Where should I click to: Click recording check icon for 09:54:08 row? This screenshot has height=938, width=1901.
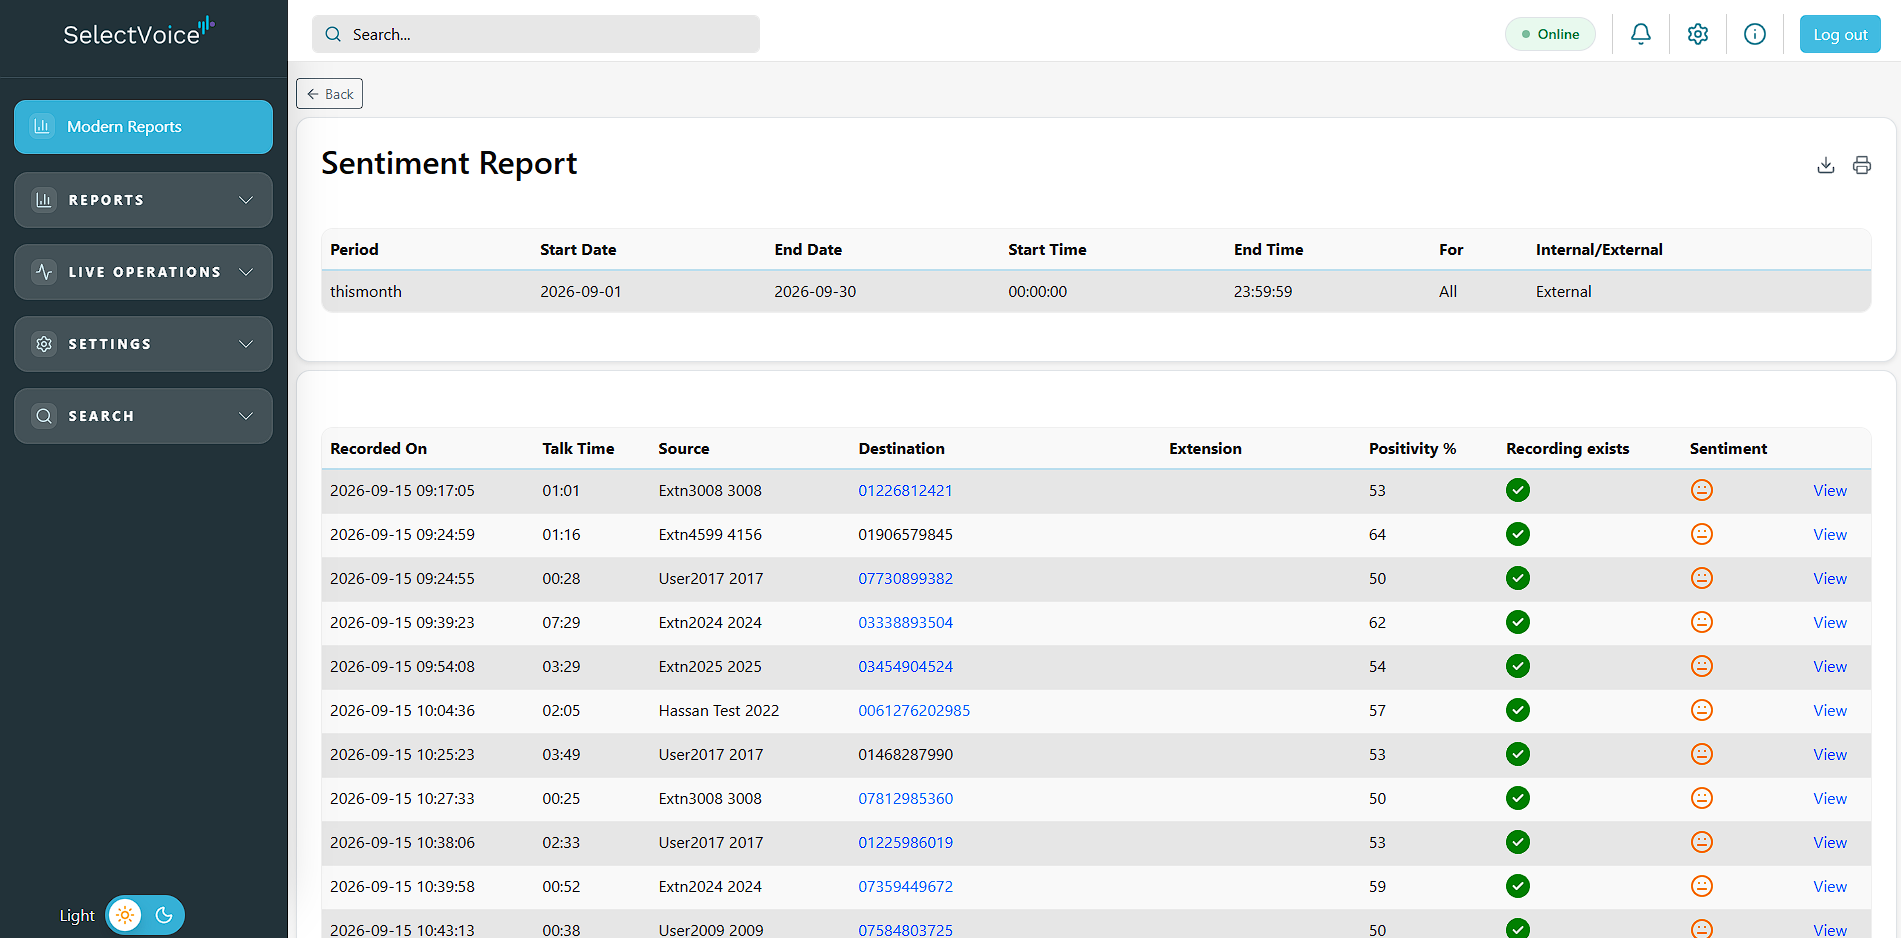pyautogui.click(x=1518, y=666)
